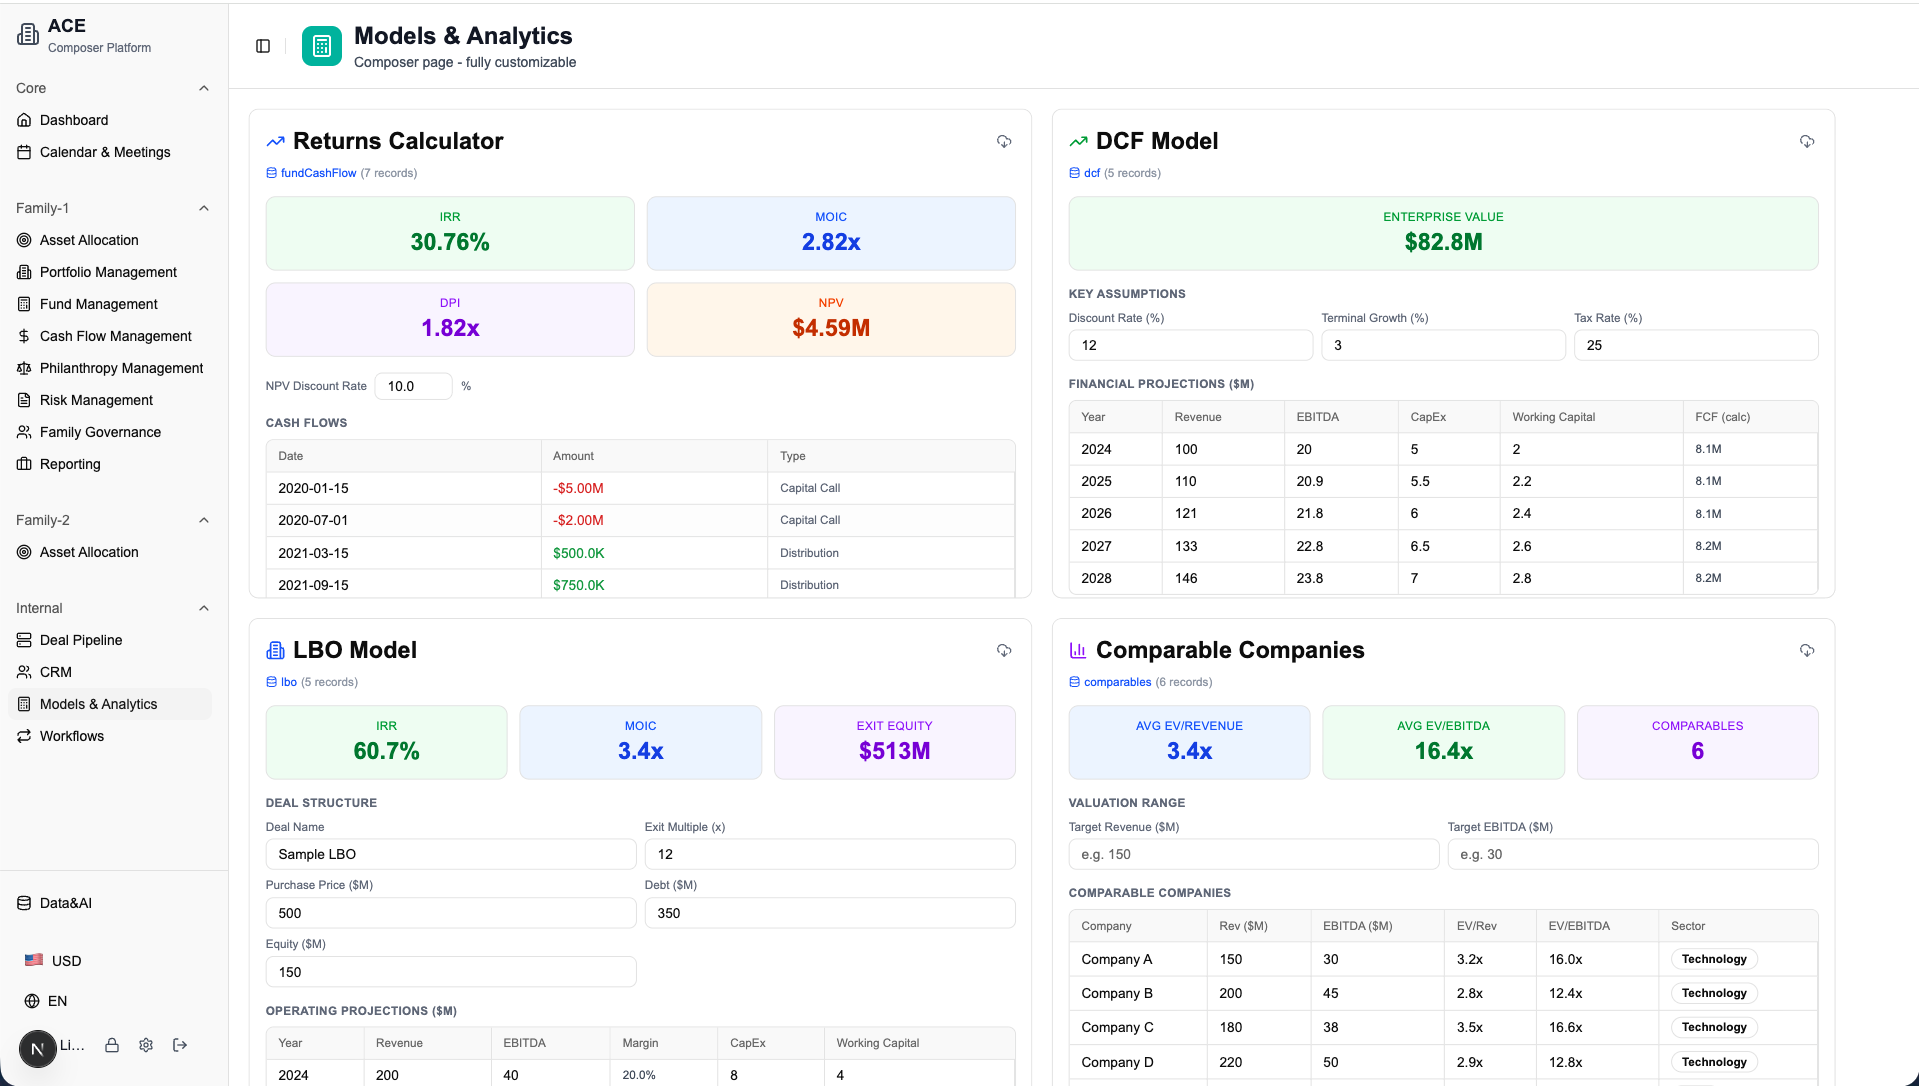The width and height of the screenshot is (1919, 1086).
Task: Click the Returns Calculator cloud download icon
Action: 1004,141
